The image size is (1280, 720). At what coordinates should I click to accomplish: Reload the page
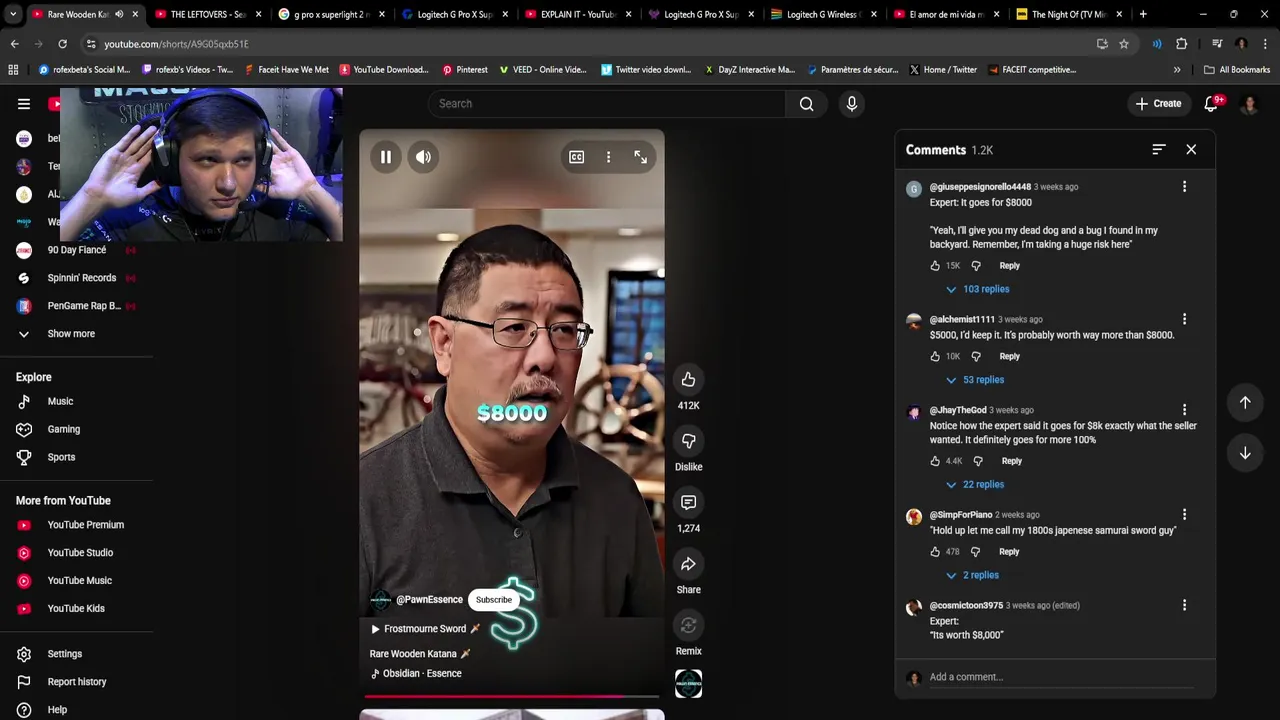tap(62, 44)
